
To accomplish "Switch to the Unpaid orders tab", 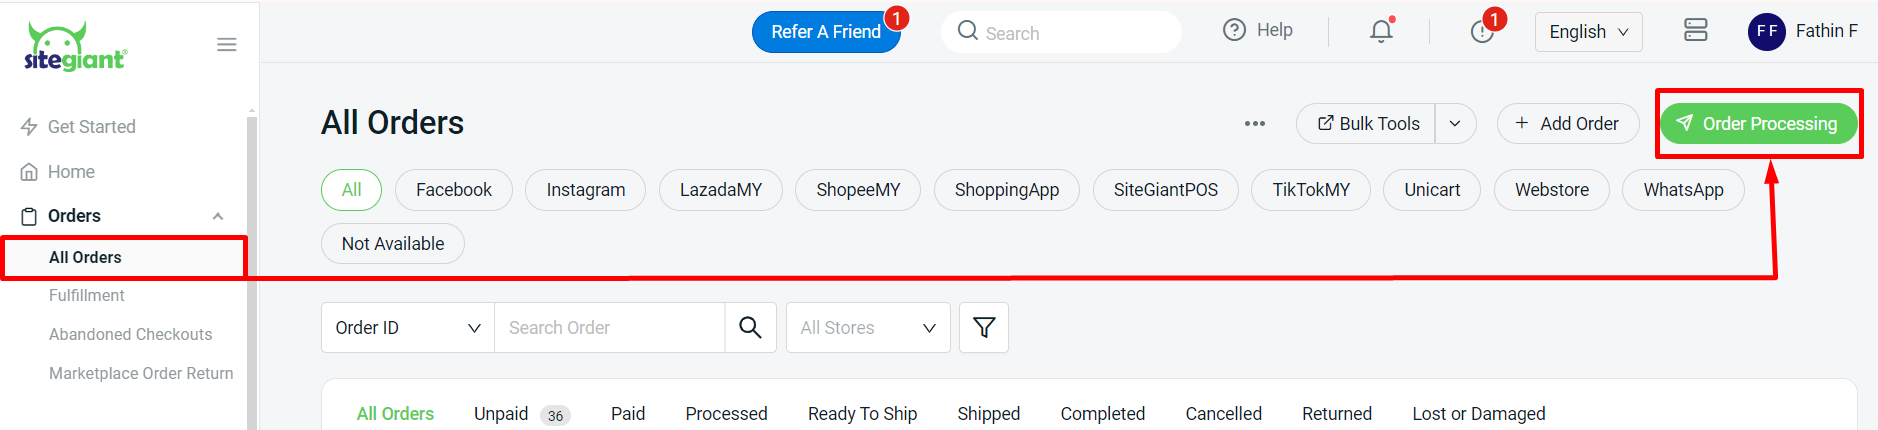I will 501,414.
